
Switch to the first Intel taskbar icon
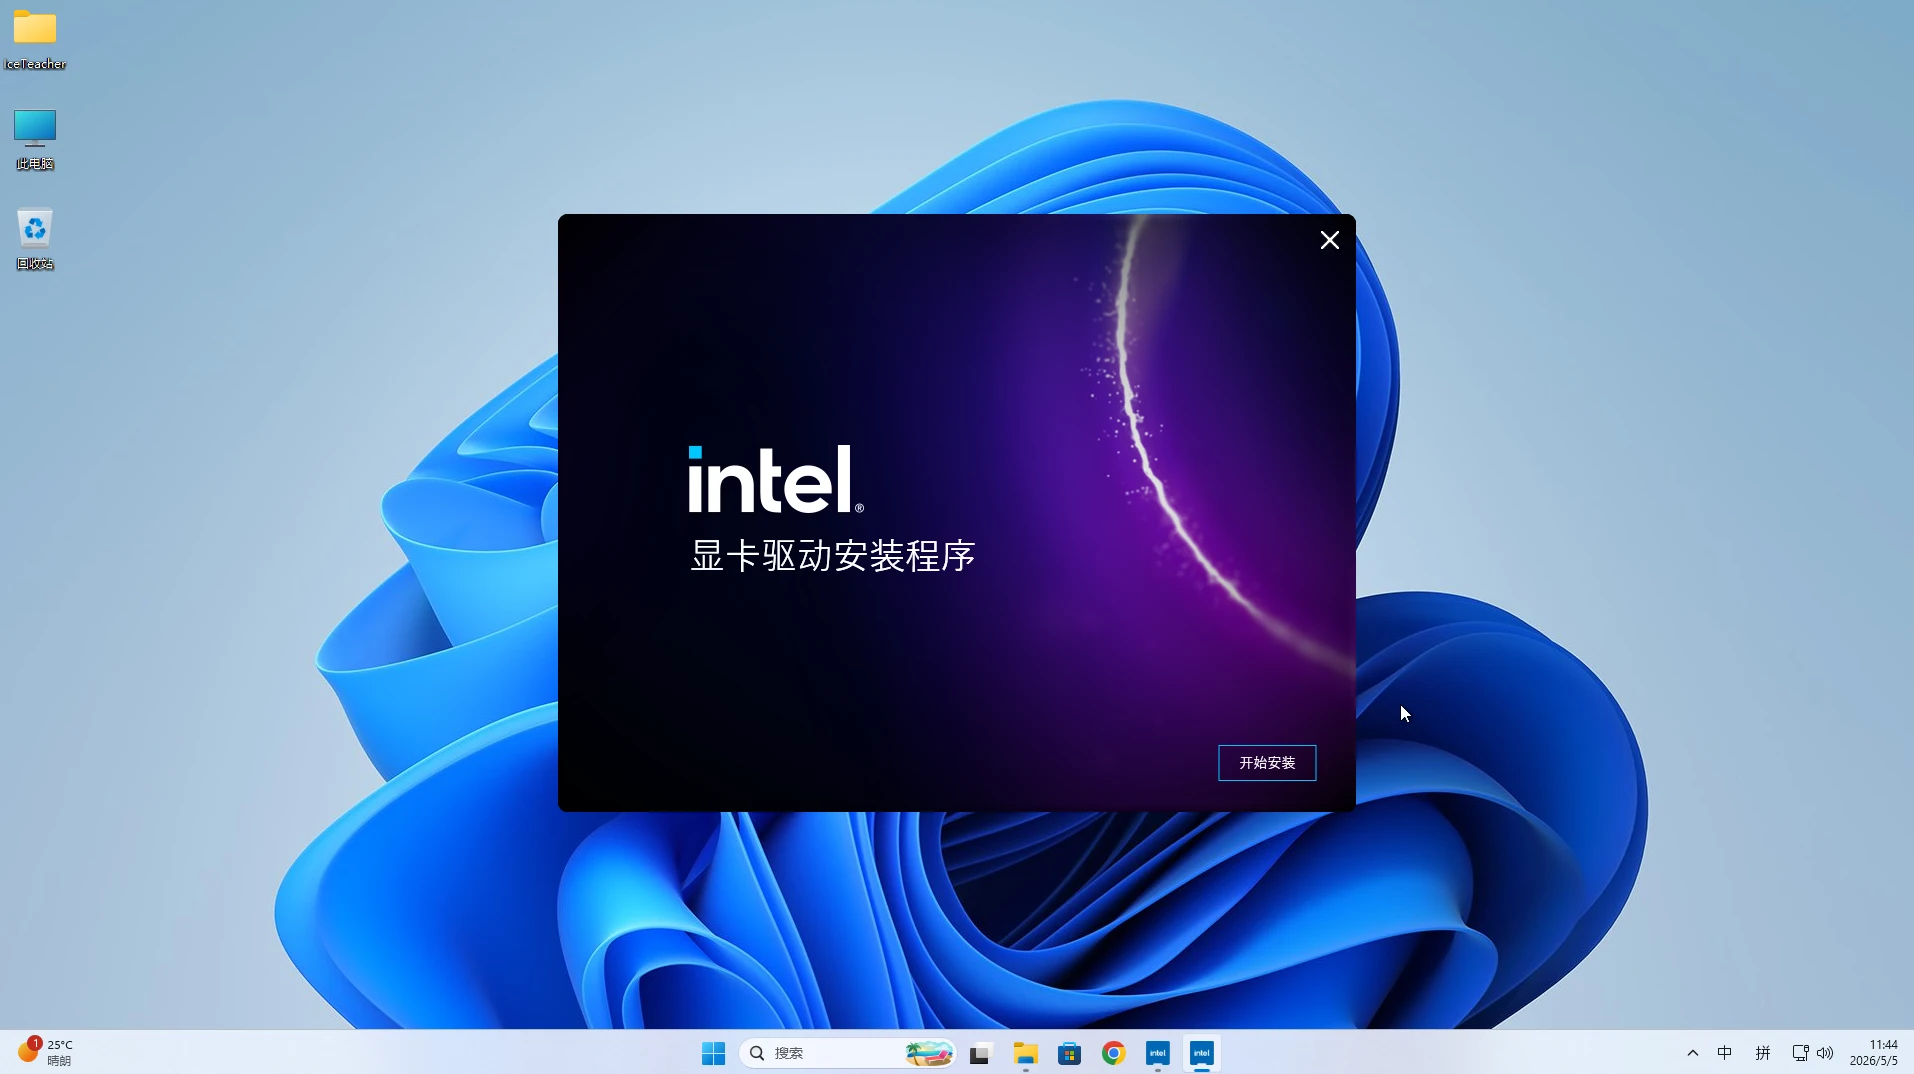coord(1157,1053)
